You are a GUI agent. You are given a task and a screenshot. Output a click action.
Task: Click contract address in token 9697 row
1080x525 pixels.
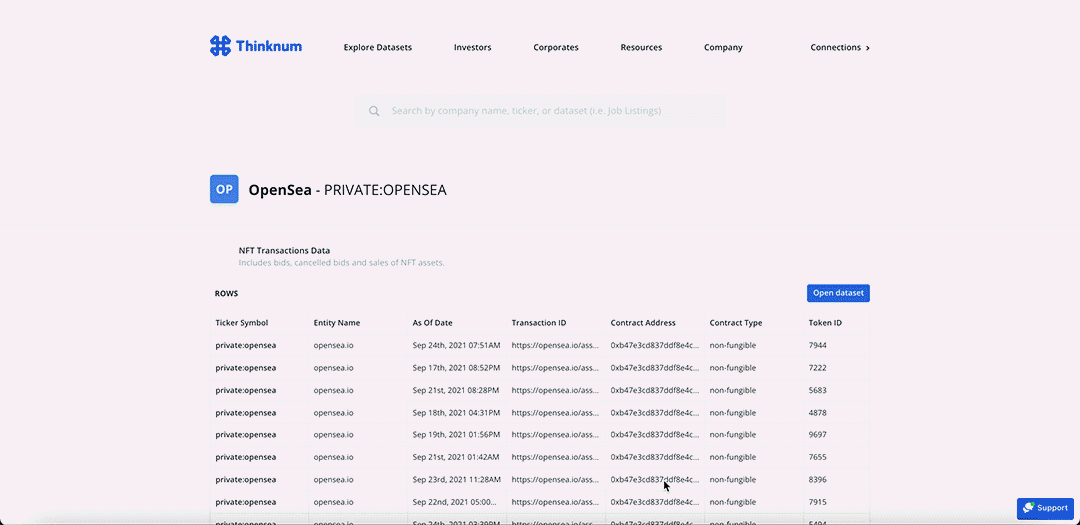point(654,435)
